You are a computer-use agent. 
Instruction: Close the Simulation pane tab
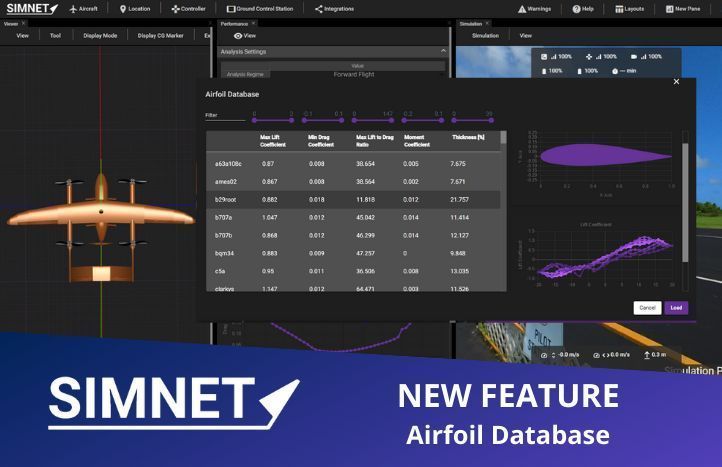pyautogui.click(x=487, y=23)
